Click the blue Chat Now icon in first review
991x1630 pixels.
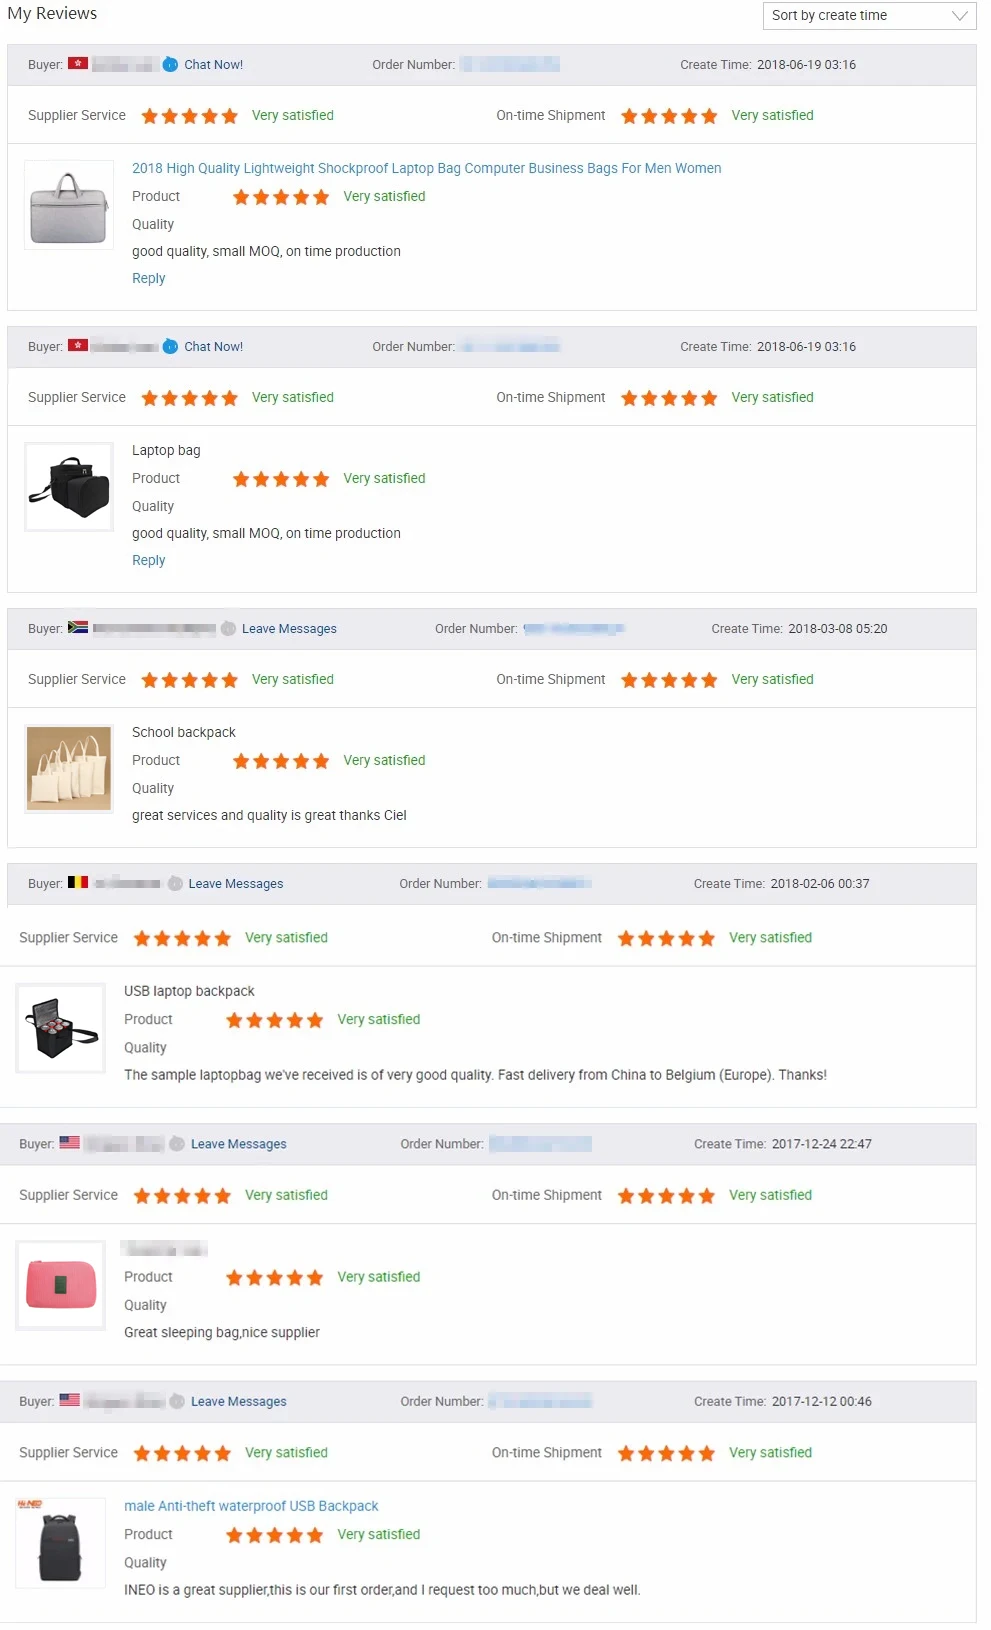pyautogui.click(x=171, y=65)
